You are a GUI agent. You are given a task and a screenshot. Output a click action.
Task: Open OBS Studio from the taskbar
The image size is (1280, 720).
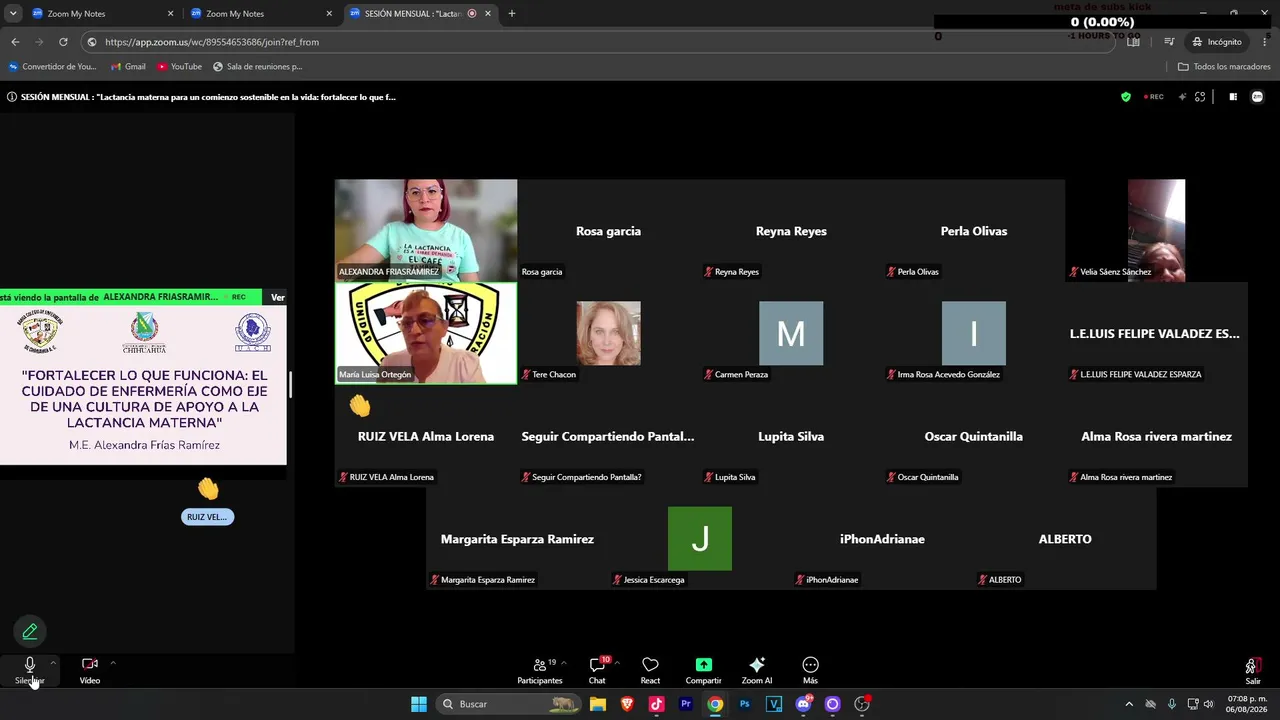(x=862, y=704)
